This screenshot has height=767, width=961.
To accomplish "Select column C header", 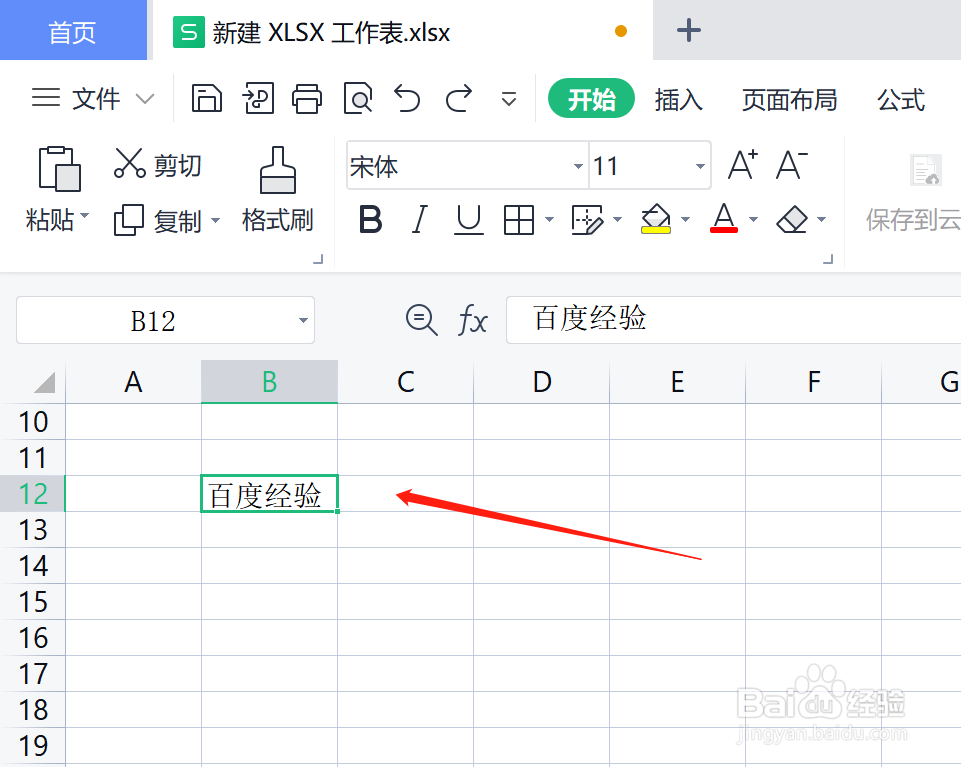I will pyautogui.click(x=406, y=382).
